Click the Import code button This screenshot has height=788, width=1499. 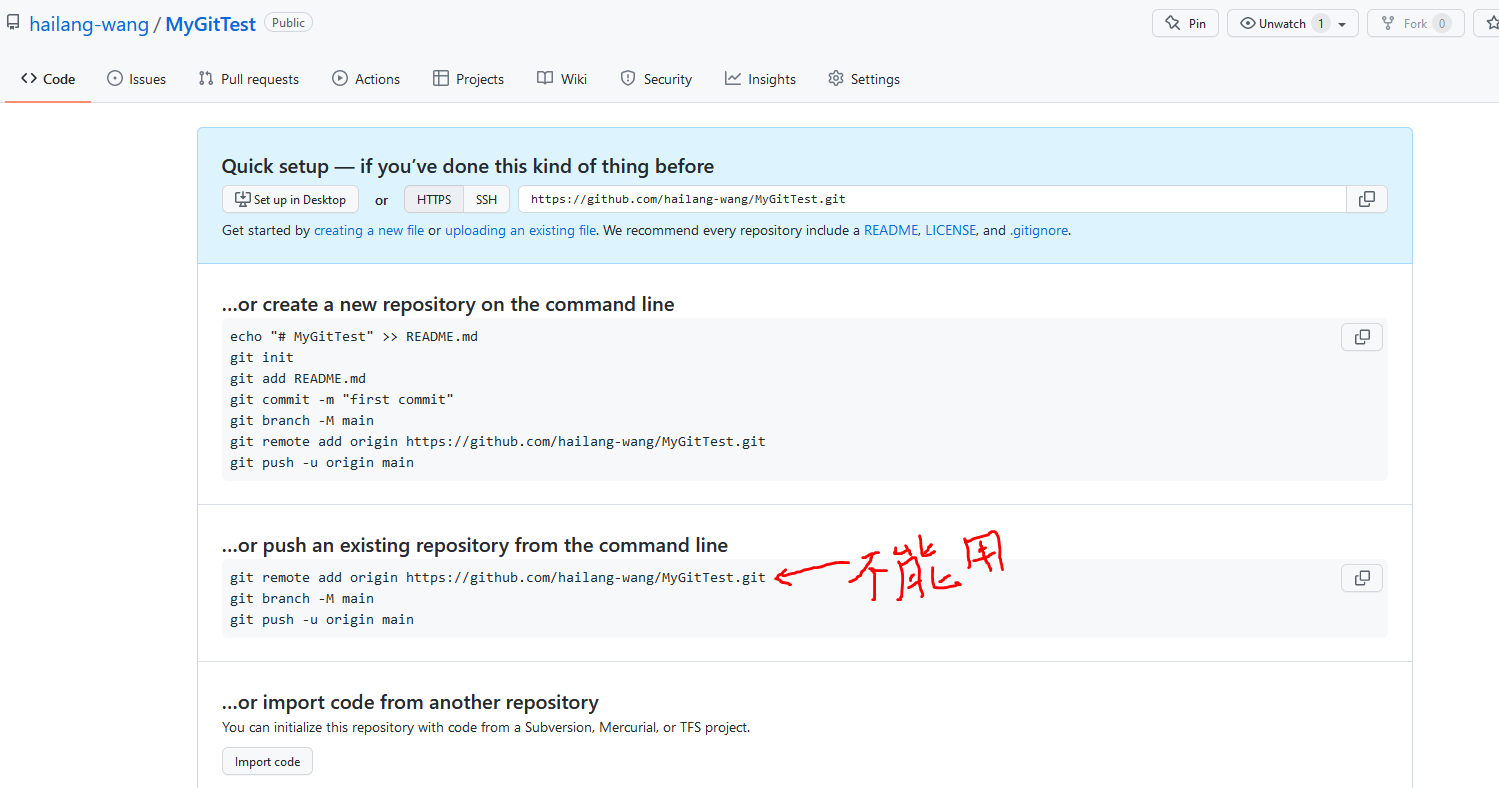267,762
